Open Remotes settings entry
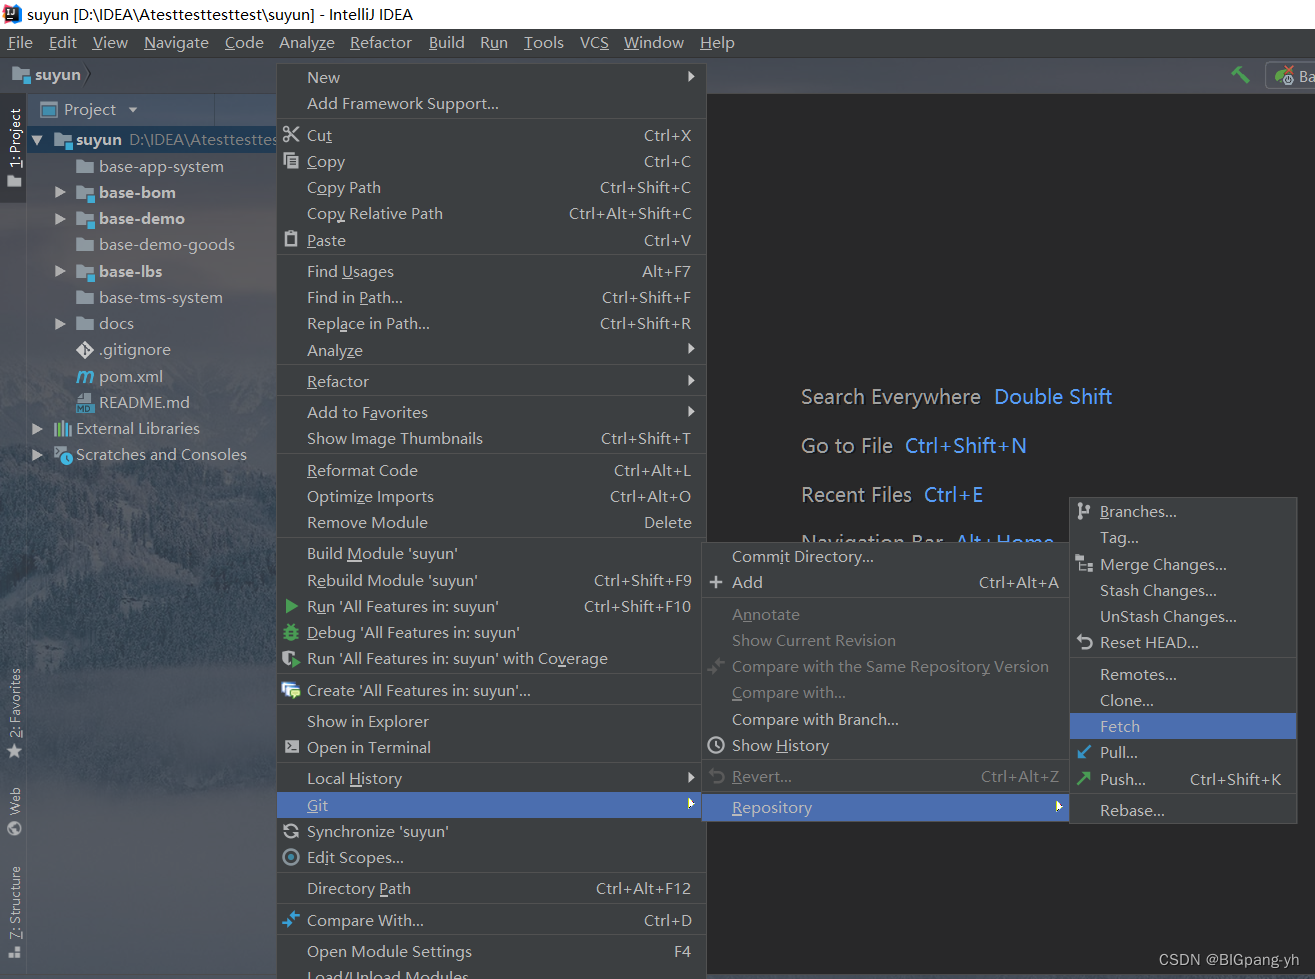This screenshot has height=979, width=1315. point(1183,674)
